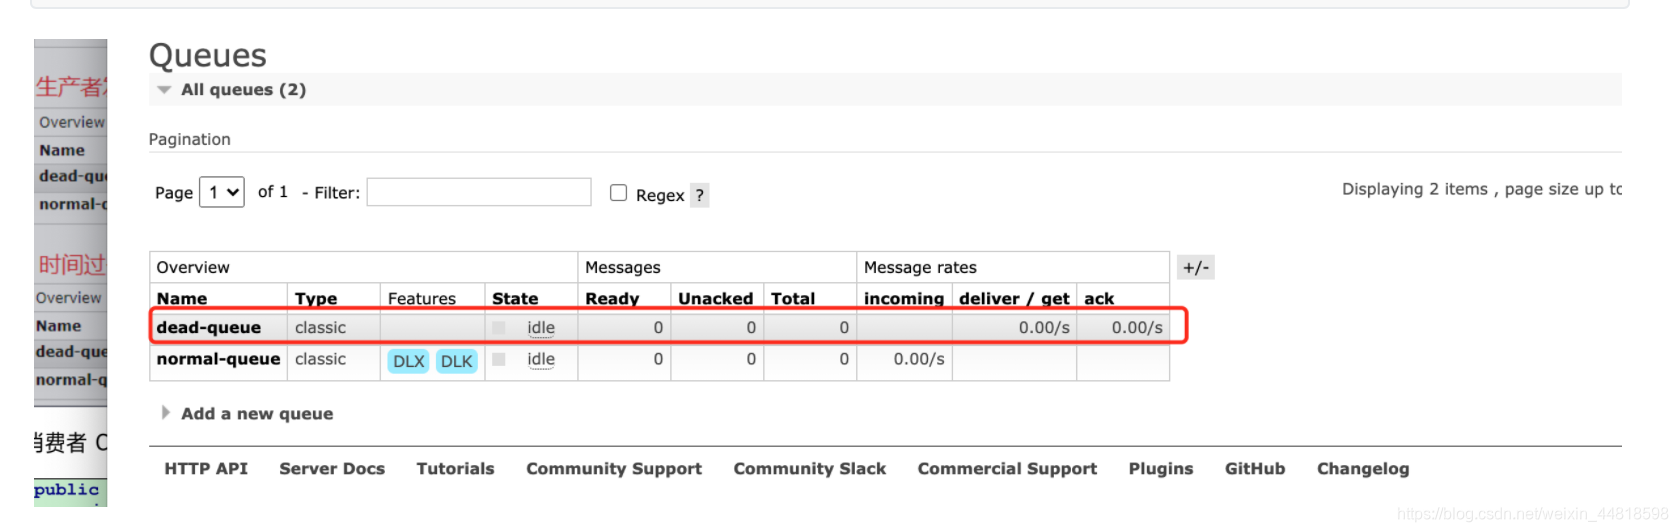The height and width of the screenshot is (532, 1678).
Task: Sort table by Type column
Action: pos(316,298)
